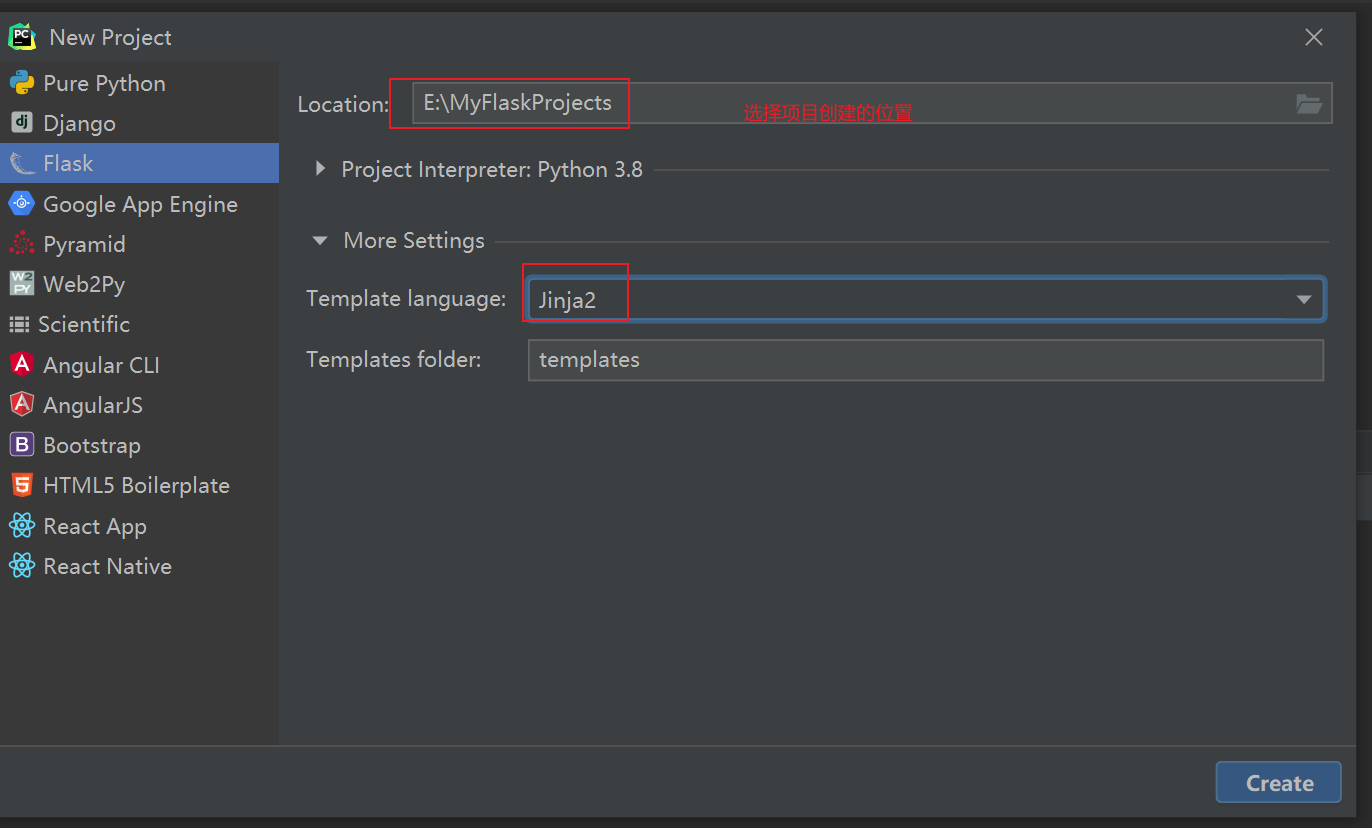This screenshot has width=1372, height=828.
Task: Pick Google App Engine project type
Action: tap(140, 204)
